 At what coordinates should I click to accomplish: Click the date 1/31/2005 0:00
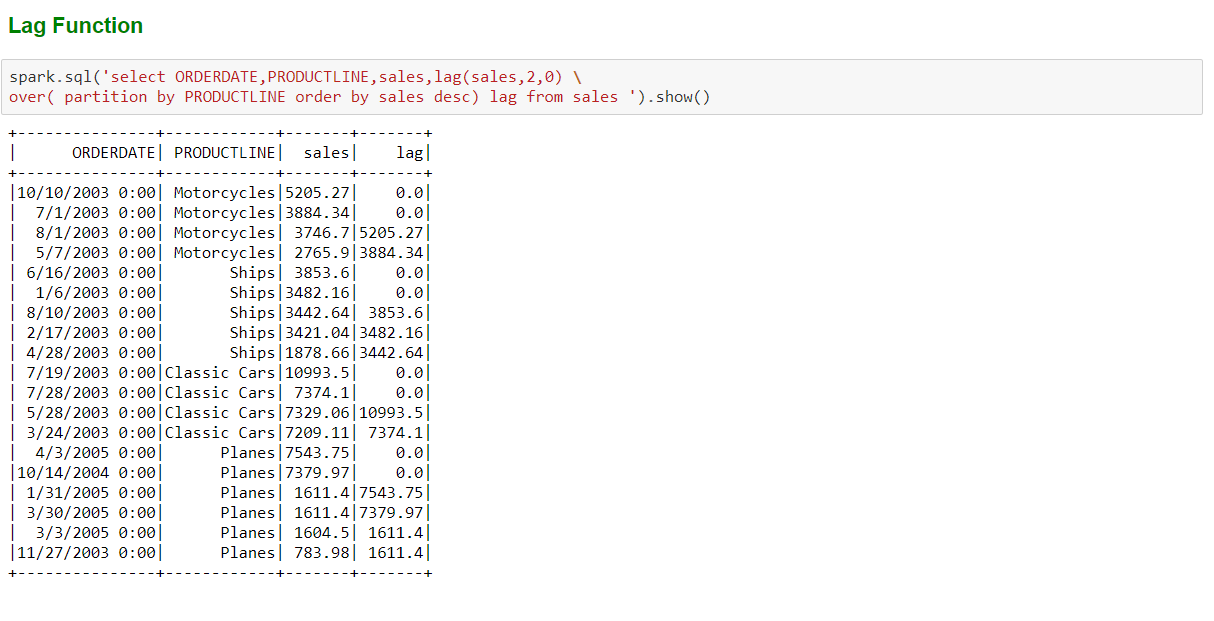click(x=91, y=493)
